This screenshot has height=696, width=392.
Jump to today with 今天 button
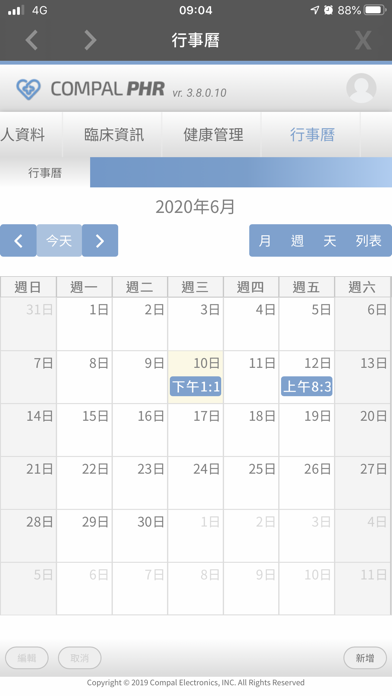(x=59, y=241)
